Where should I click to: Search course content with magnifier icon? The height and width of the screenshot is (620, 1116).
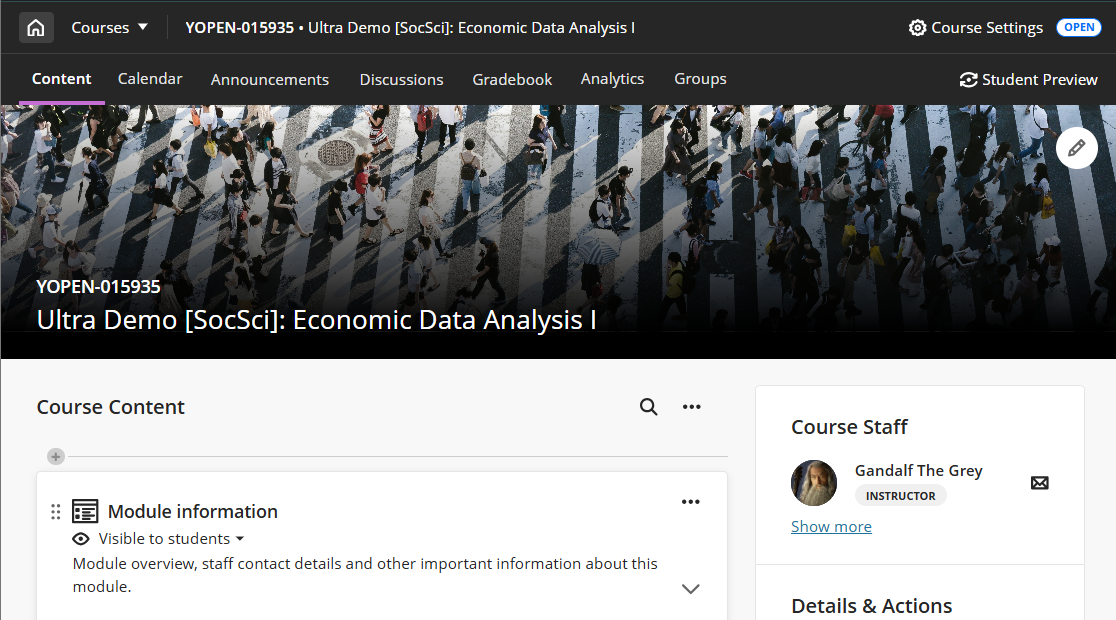tap(649, 407)
